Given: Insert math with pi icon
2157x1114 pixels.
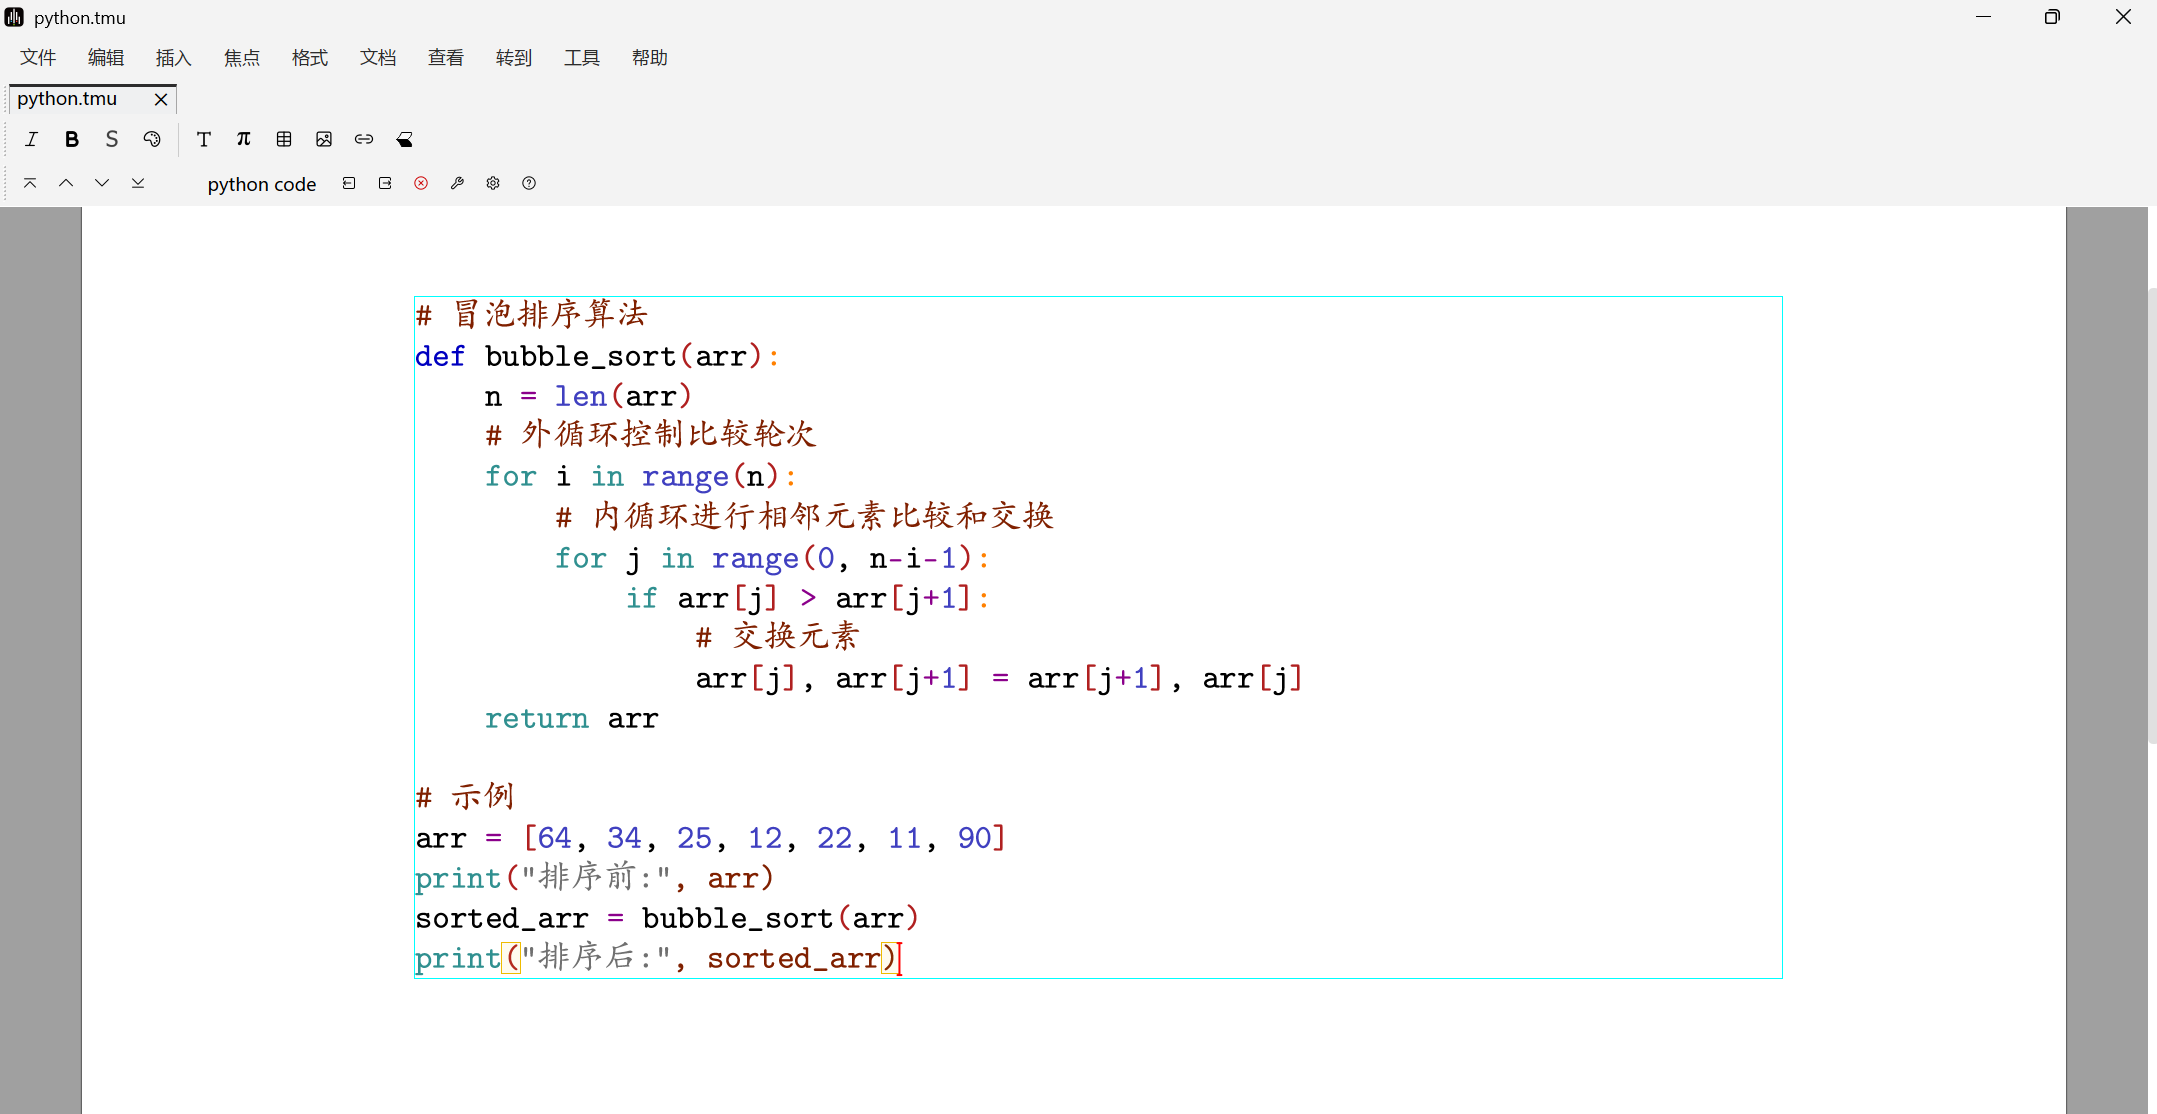Looking at the screenshot, I should pos(243,139).
